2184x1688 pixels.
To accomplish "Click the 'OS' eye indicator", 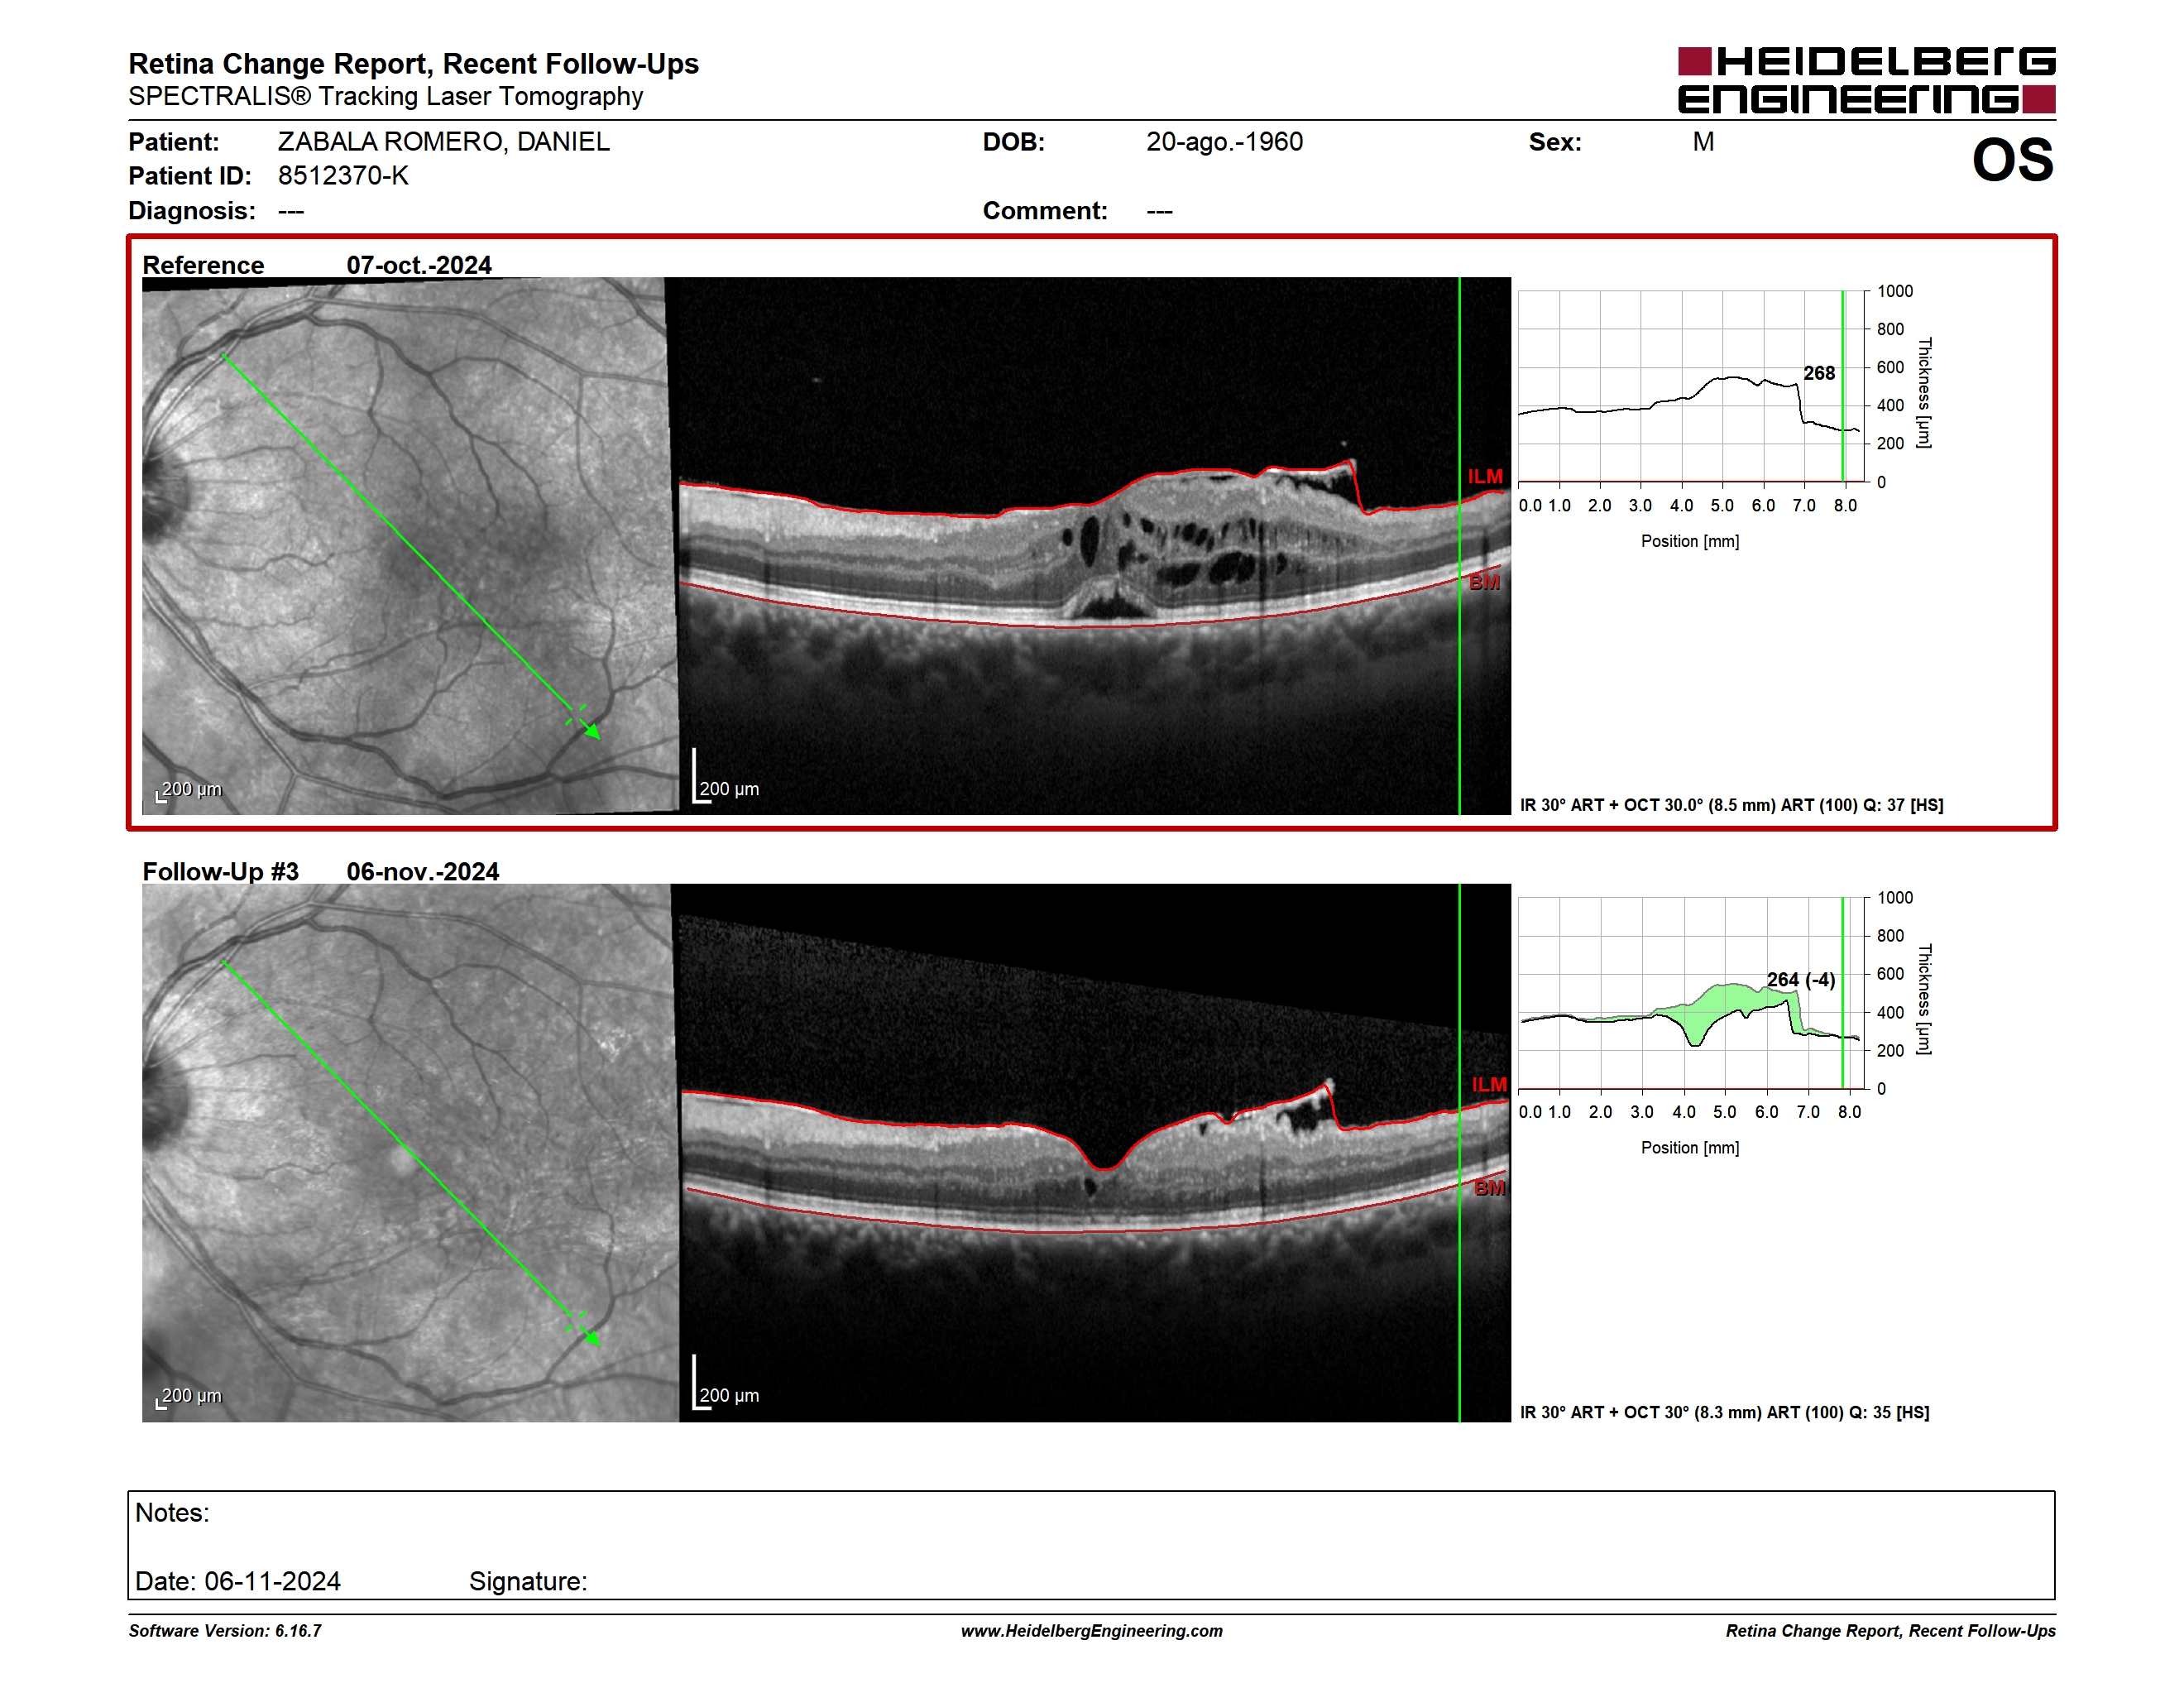I will pos(2012,160).
